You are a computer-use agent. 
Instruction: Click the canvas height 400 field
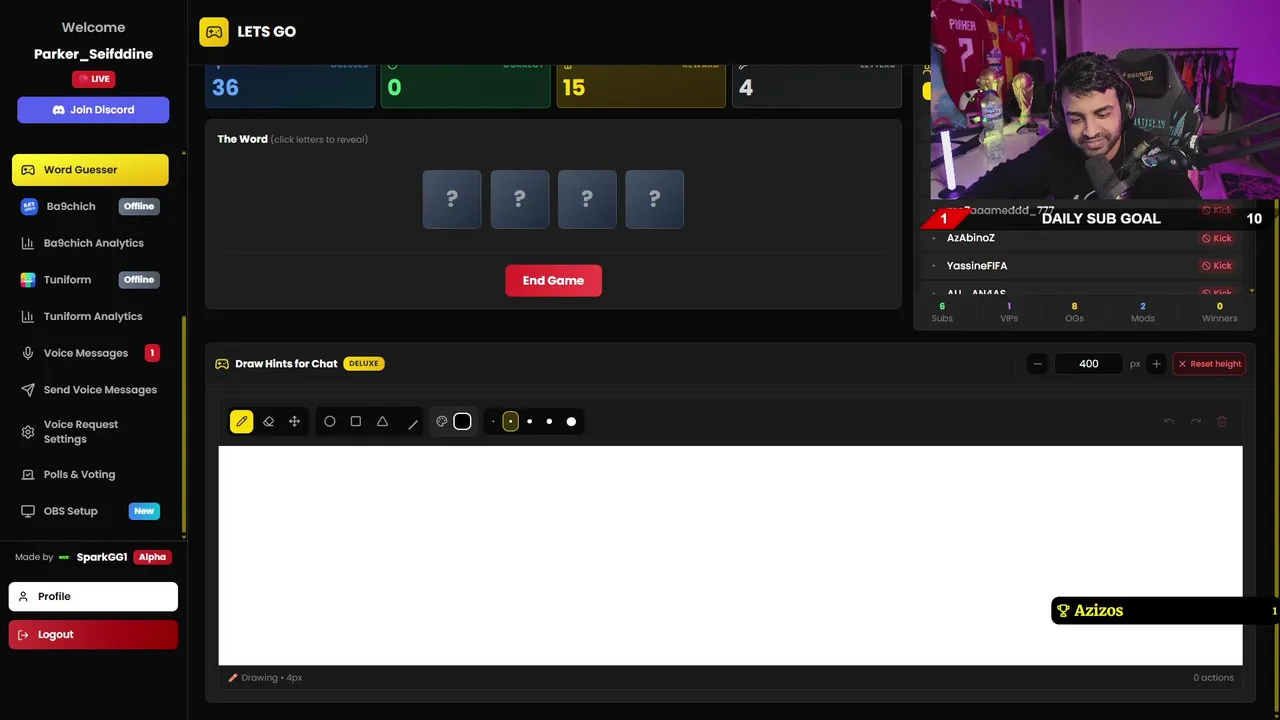coord(1088,364)
